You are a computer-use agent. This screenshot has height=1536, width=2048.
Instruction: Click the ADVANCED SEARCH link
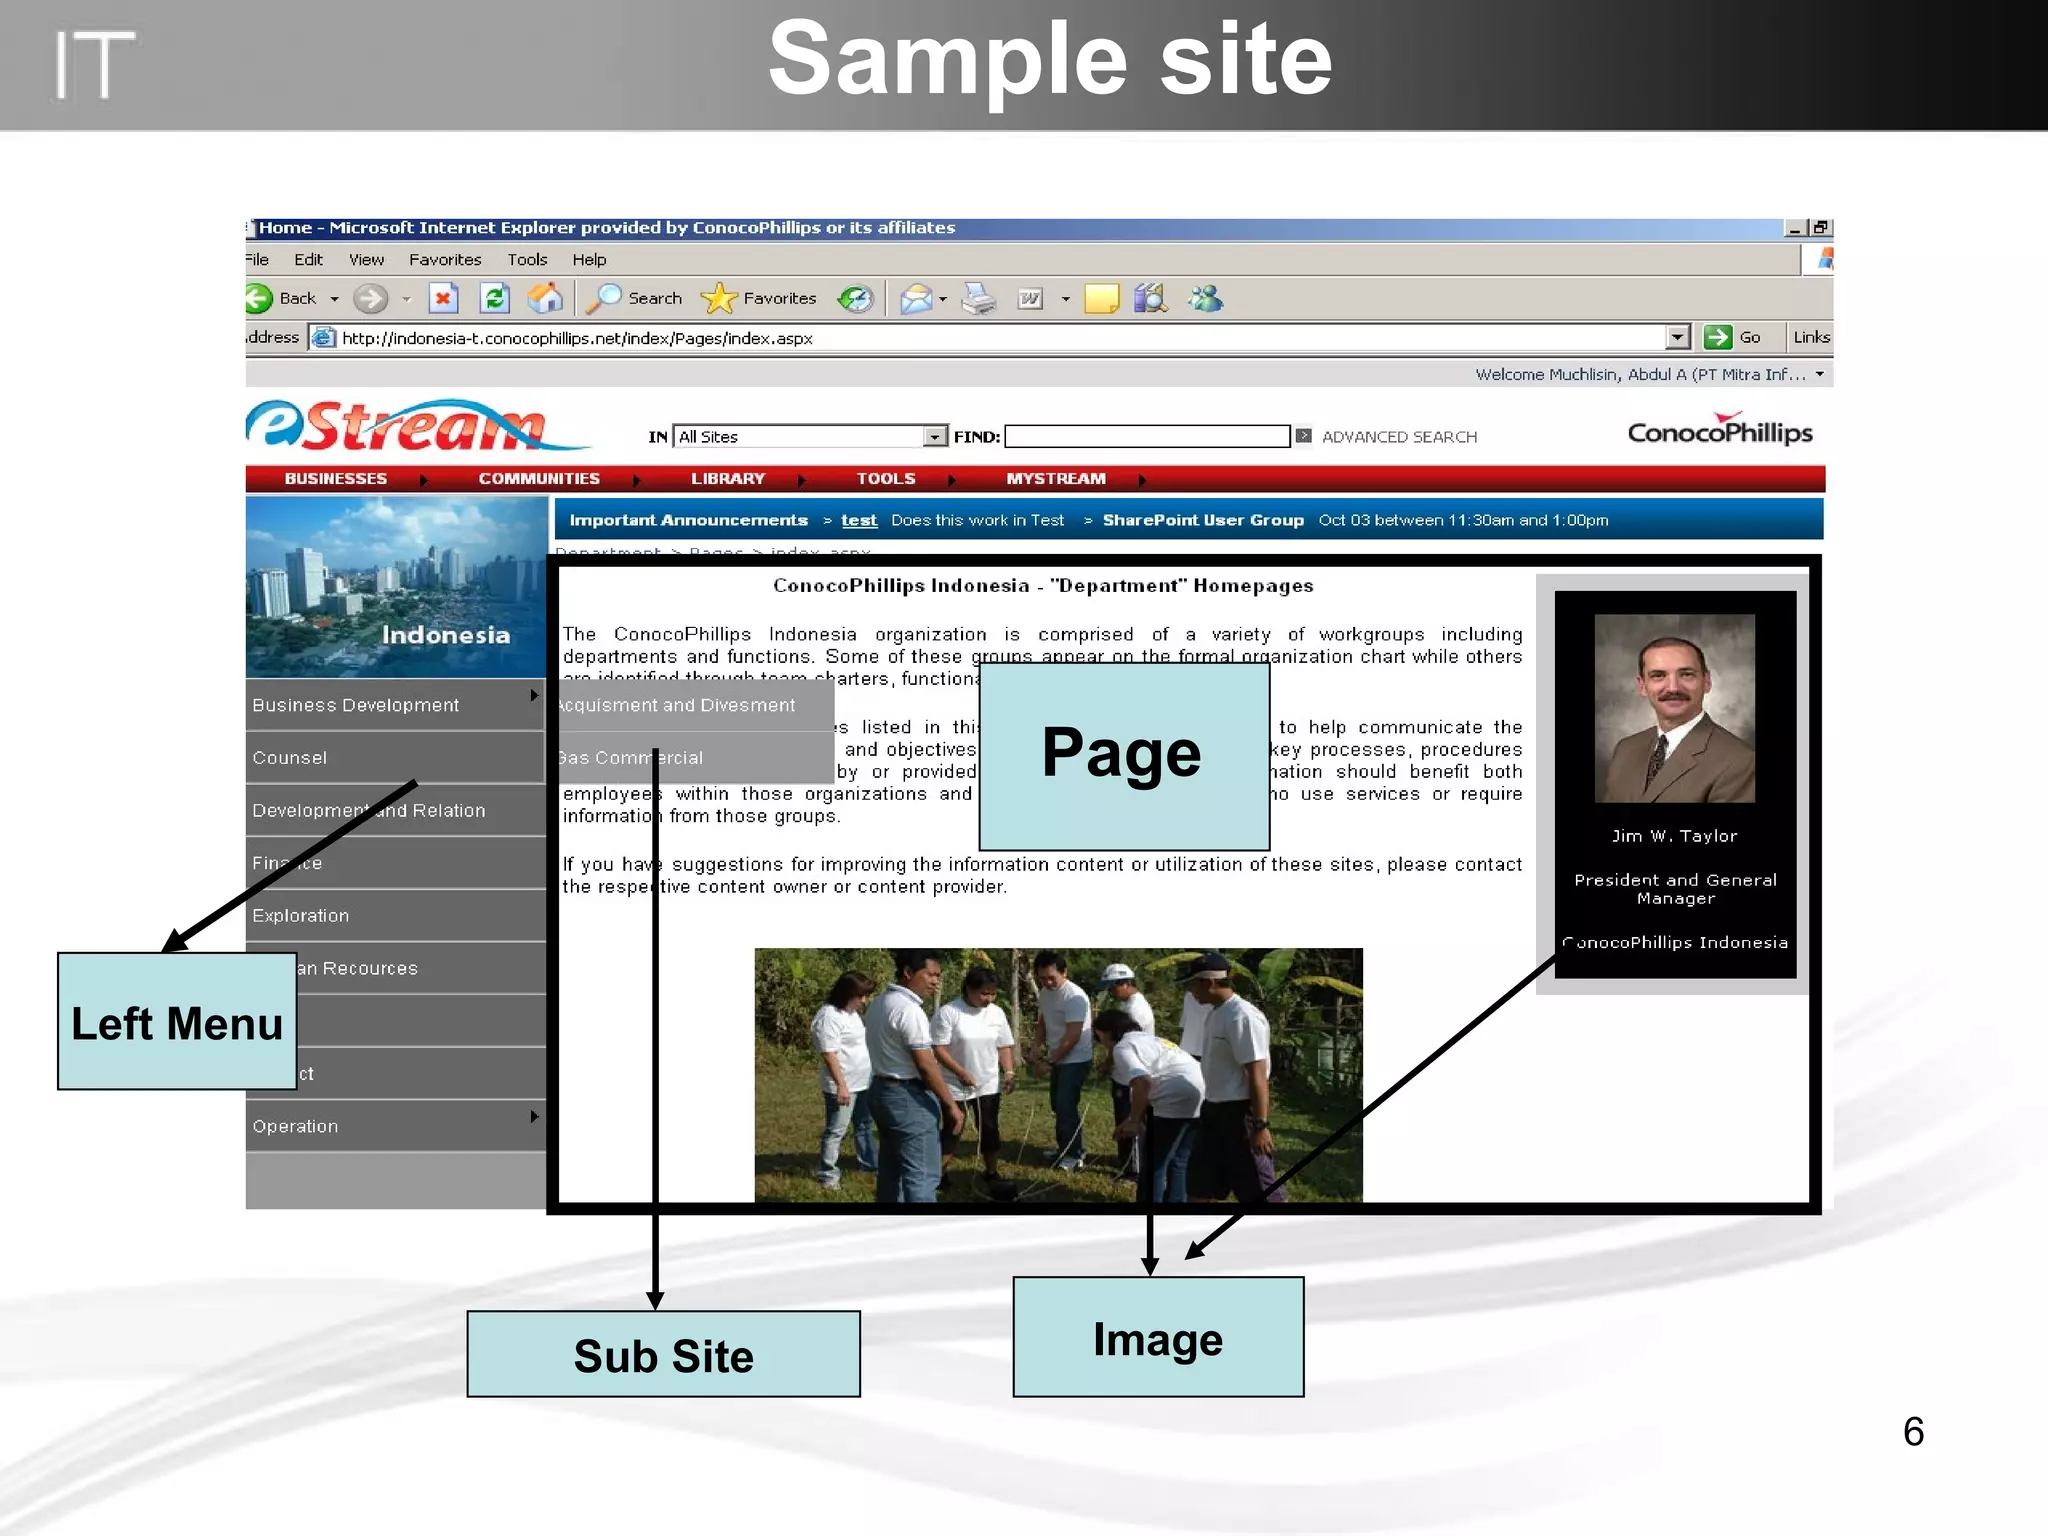(x=1399, y=437)
